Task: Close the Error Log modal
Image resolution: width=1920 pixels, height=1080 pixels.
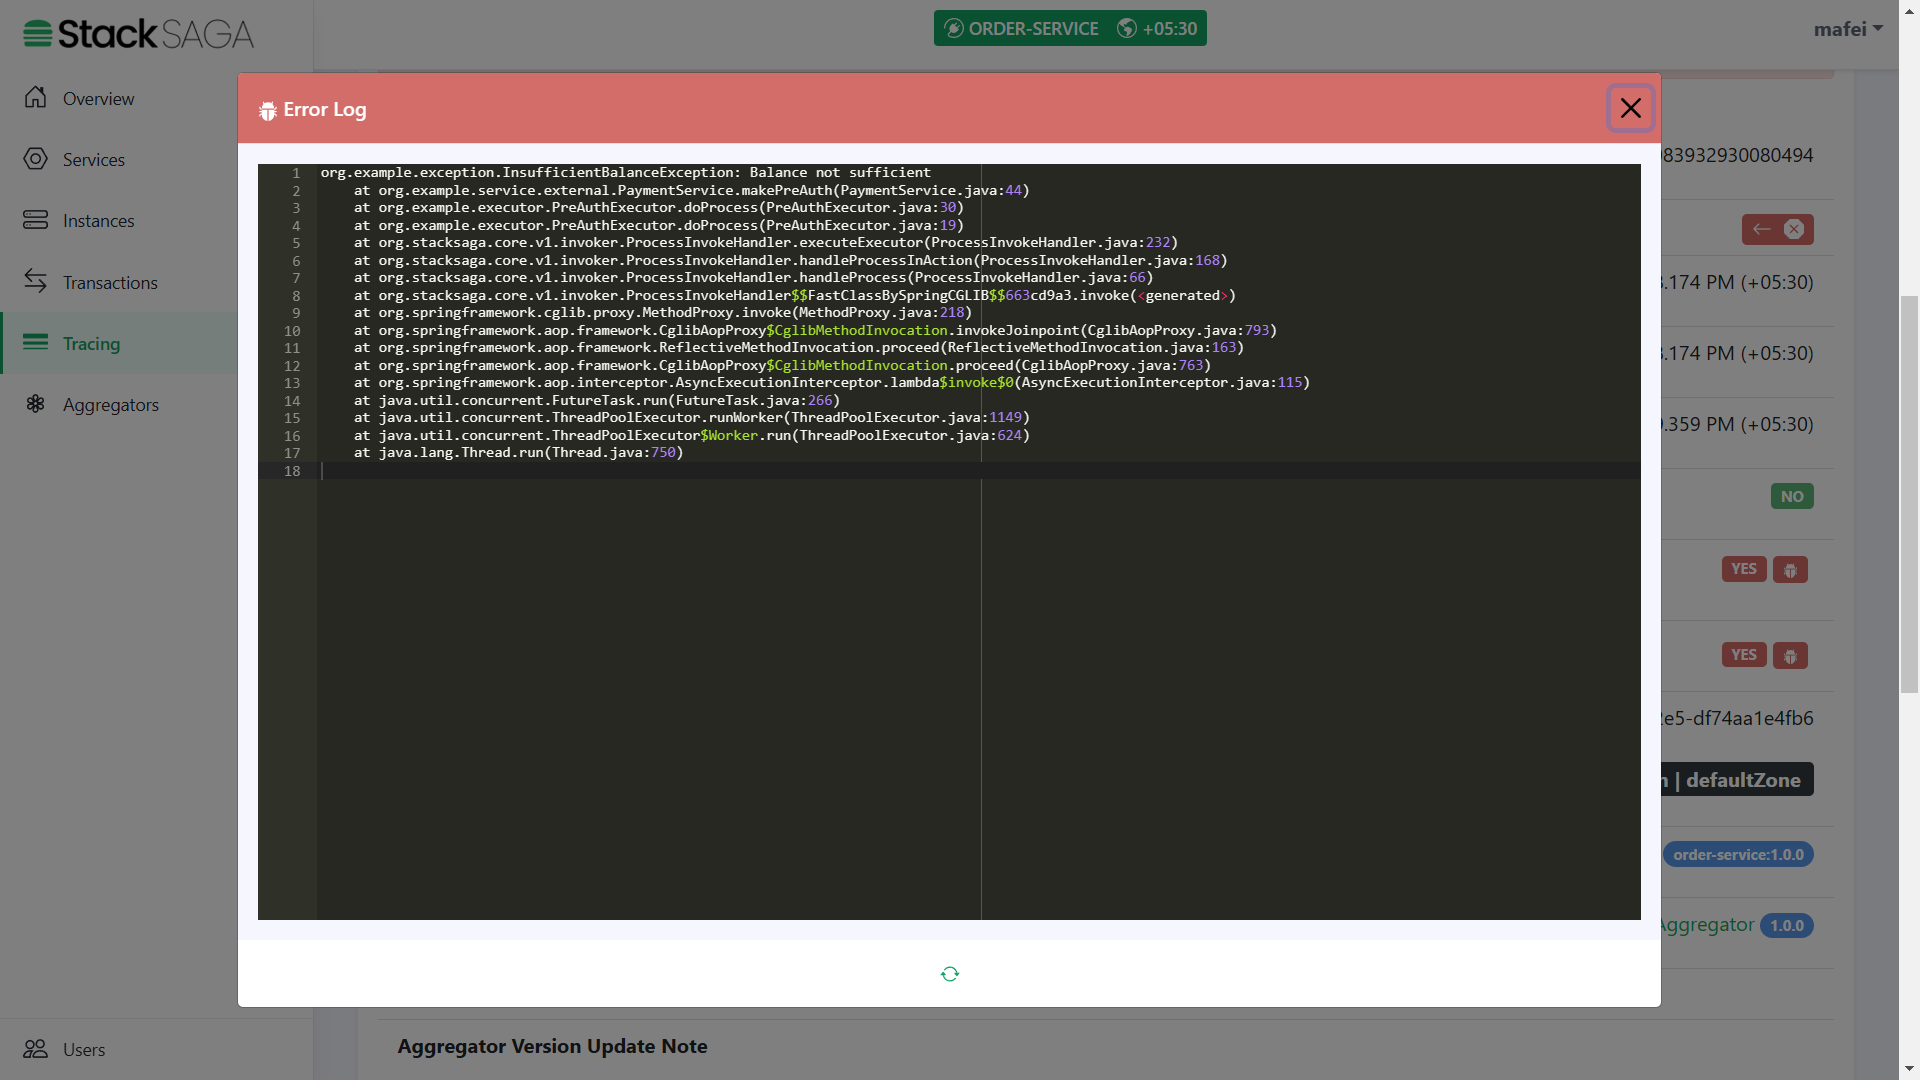Action: tap(1631, 108)
